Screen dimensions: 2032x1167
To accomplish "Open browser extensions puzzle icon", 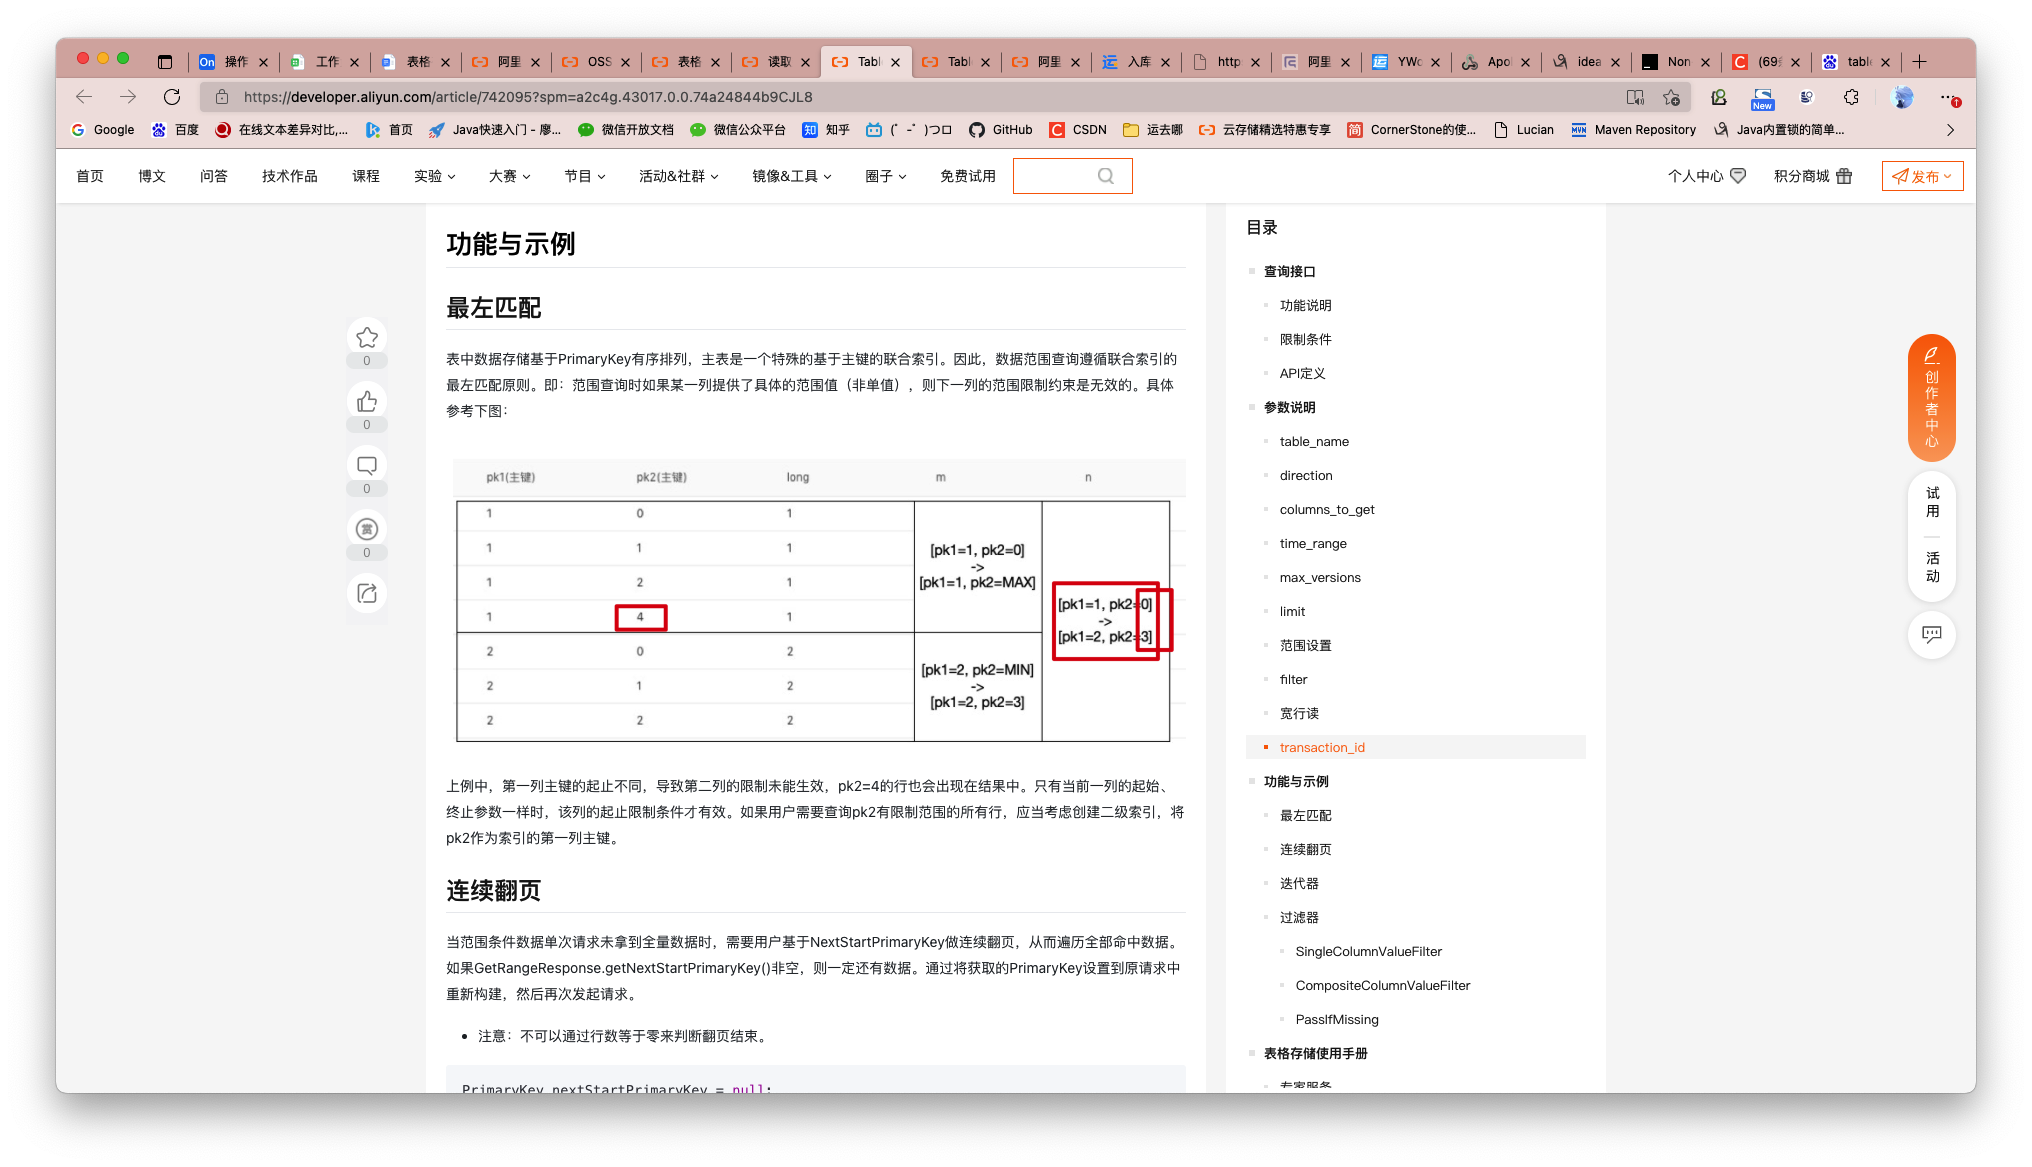I will click(1851, 97).
